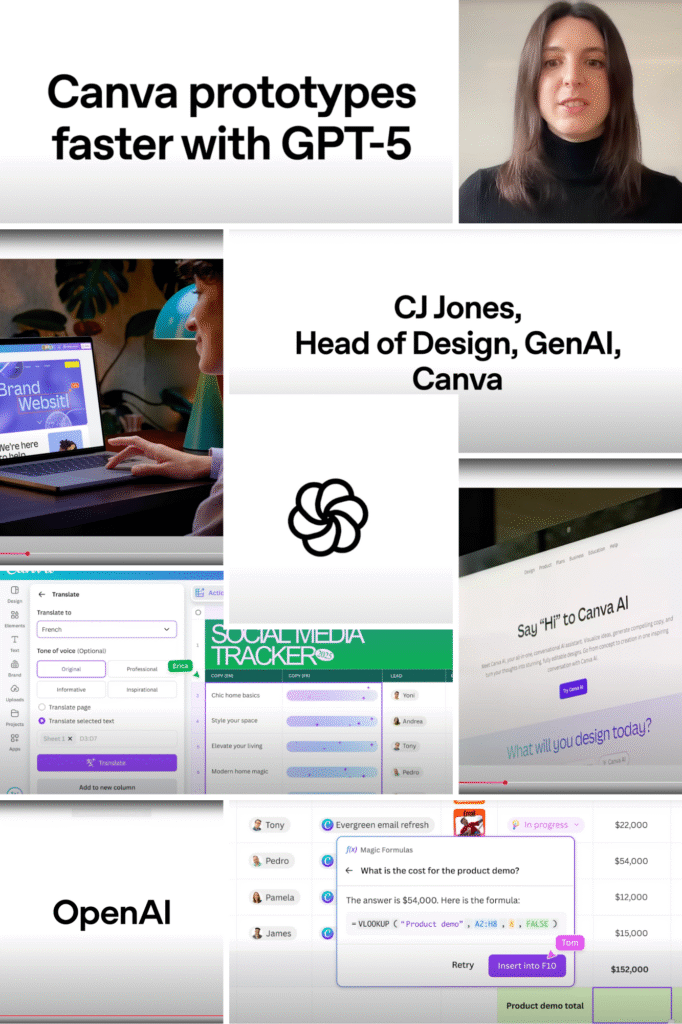Click the Try Canva AI button on monitor
This screenshot has width=682, height=1024.
pos(573,689)
